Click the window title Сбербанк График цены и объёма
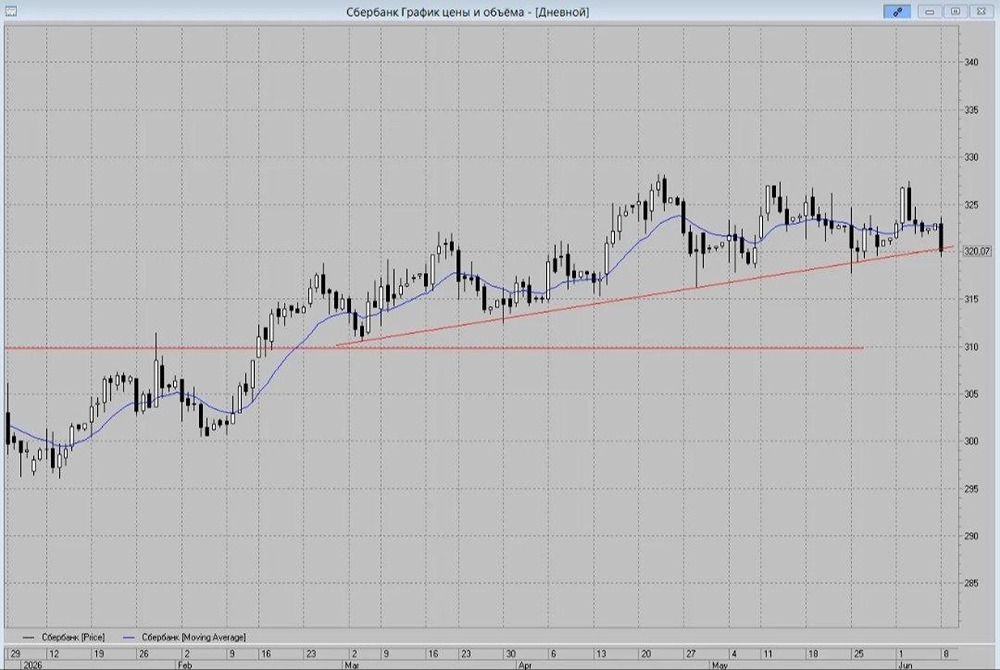1000x670 pixels. coord(467,12)
